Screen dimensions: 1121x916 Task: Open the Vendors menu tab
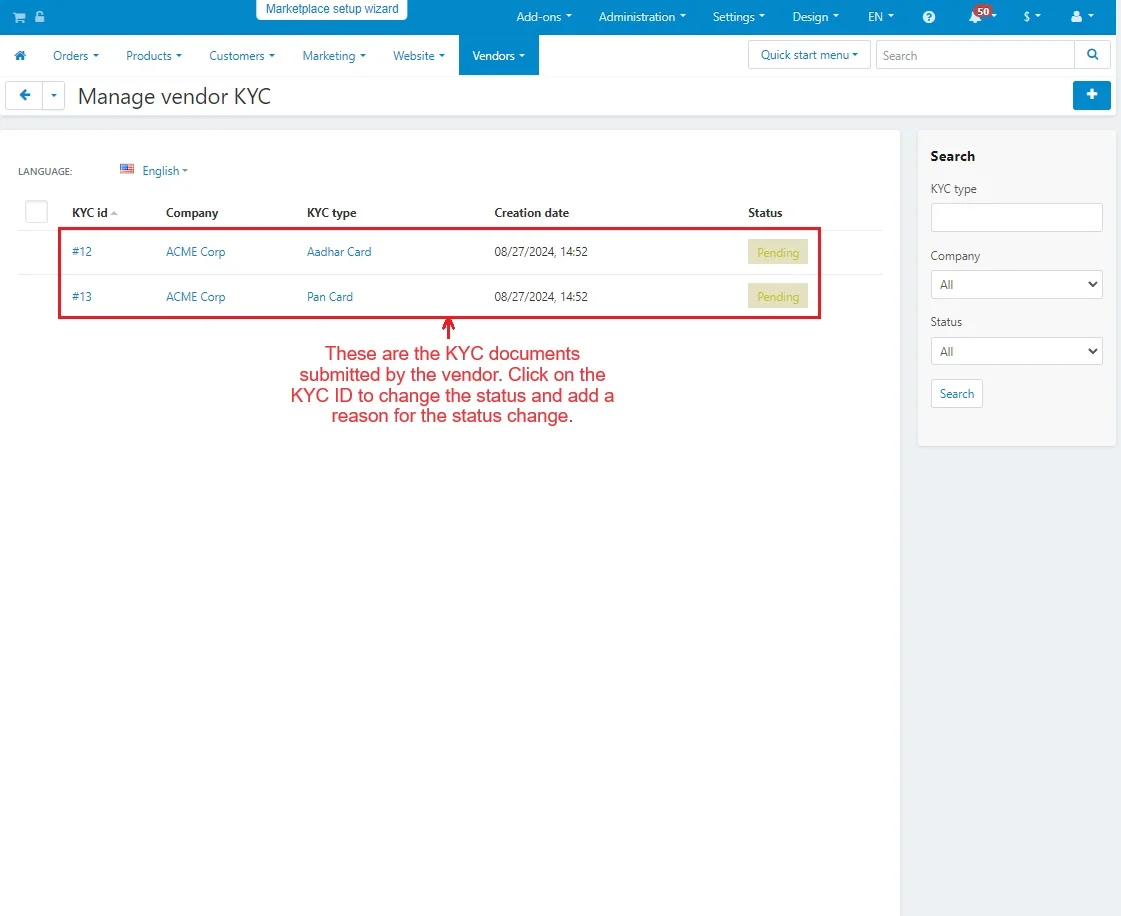pyautogui.click(x=498, y=56)
